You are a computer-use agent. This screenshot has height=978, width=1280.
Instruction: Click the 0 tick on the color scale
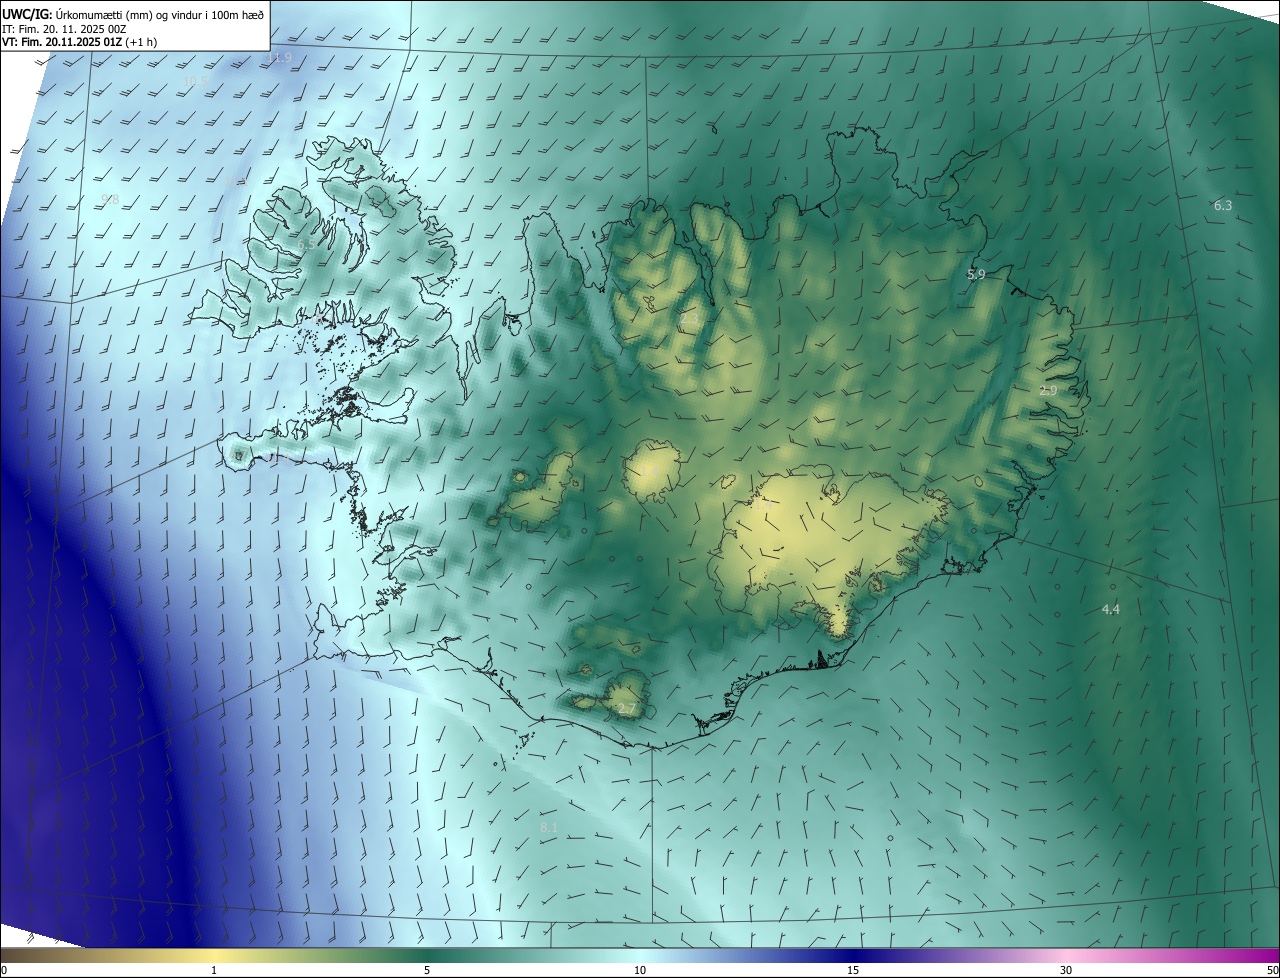click(x=3, y=970)
